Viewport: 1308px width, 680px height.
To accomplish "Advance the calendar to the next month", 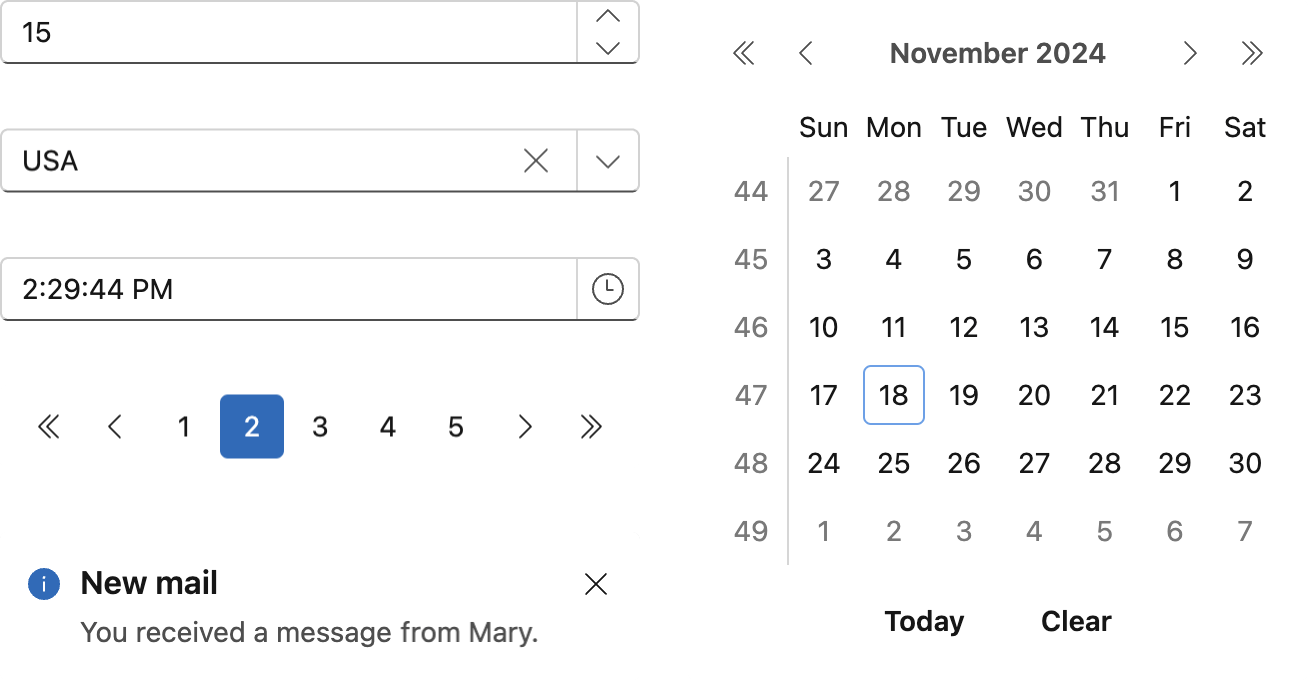I will [x=1189, y=53].
